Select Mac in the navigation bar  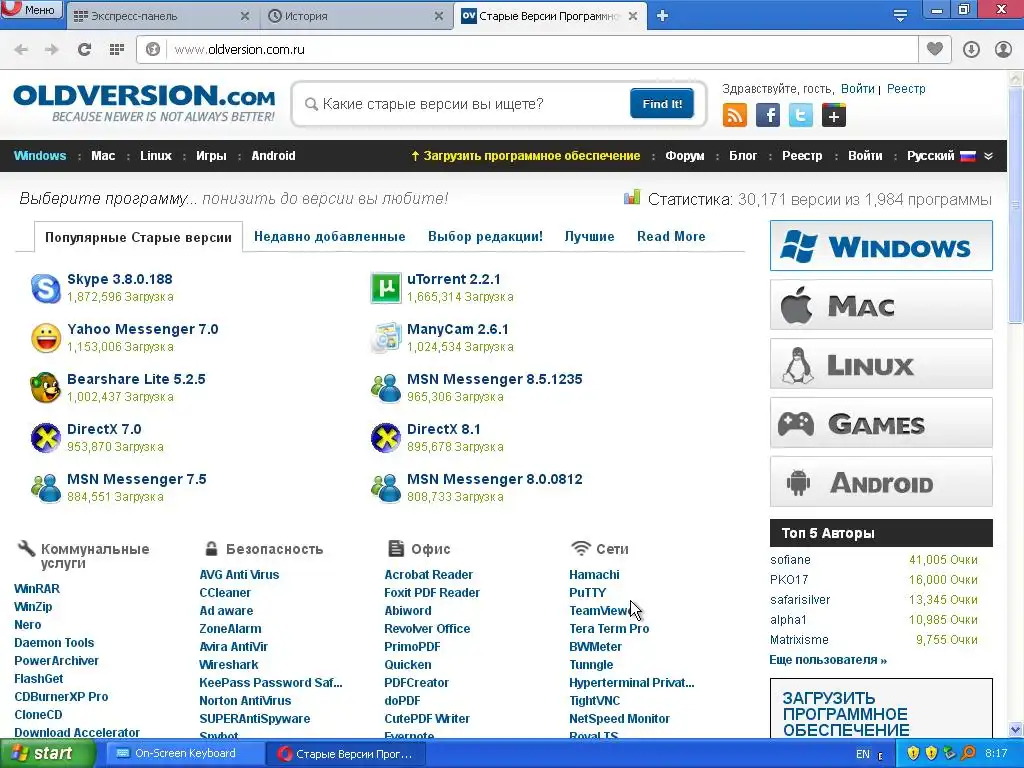(x=103, y=155)
